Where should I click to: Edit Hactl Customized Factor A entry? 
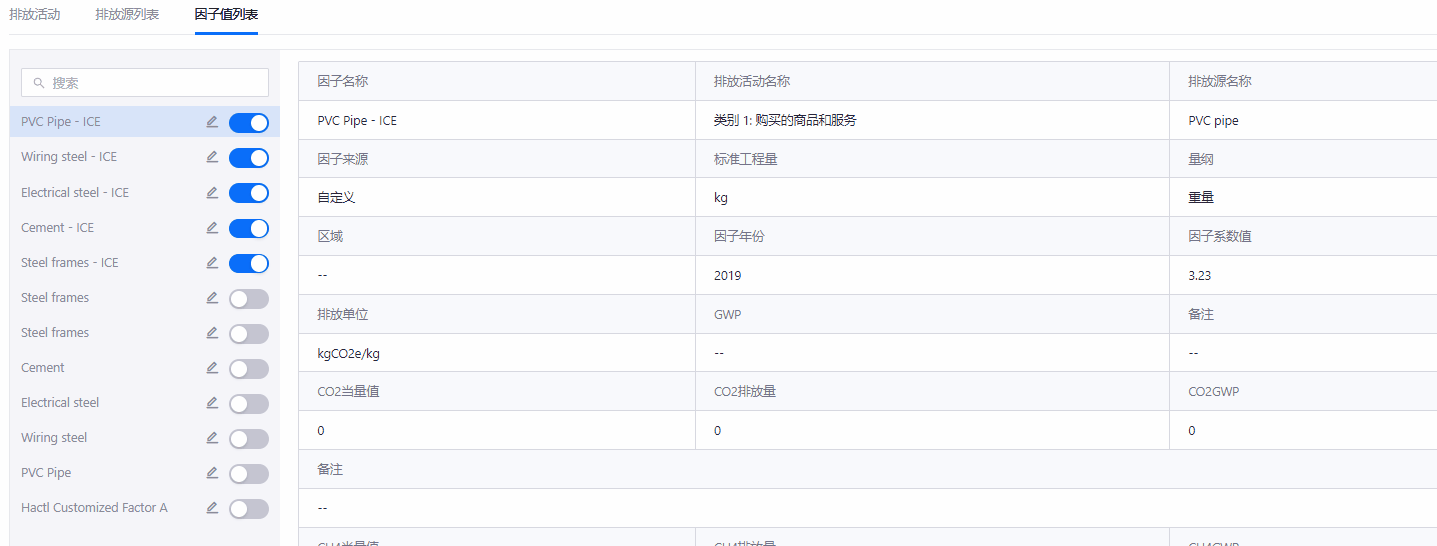coord(212,507)
